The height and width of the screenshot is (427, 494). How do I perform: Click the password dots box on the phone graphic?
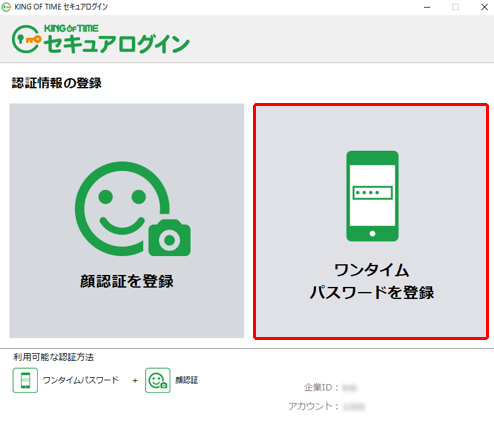tap(372, 193)
